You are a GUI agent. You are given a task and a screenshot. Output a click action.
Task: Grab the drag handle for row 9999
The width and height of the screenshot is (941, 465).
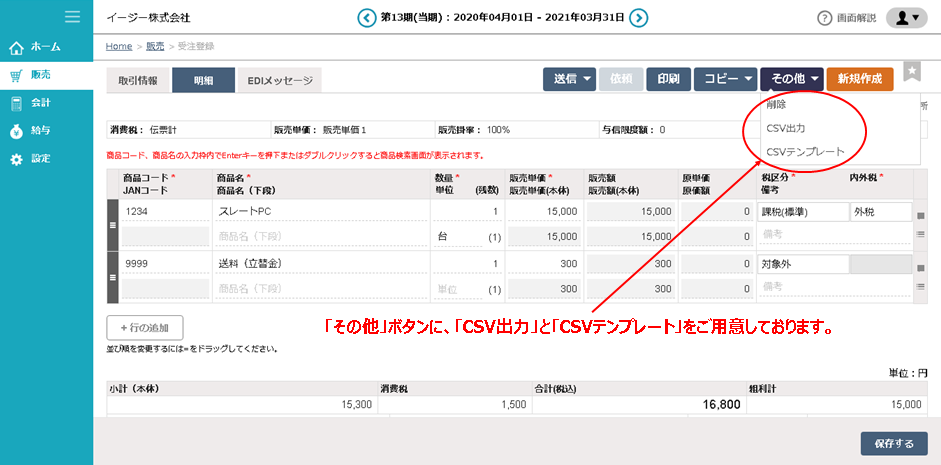pyautogui.click(x=113, y=277)
